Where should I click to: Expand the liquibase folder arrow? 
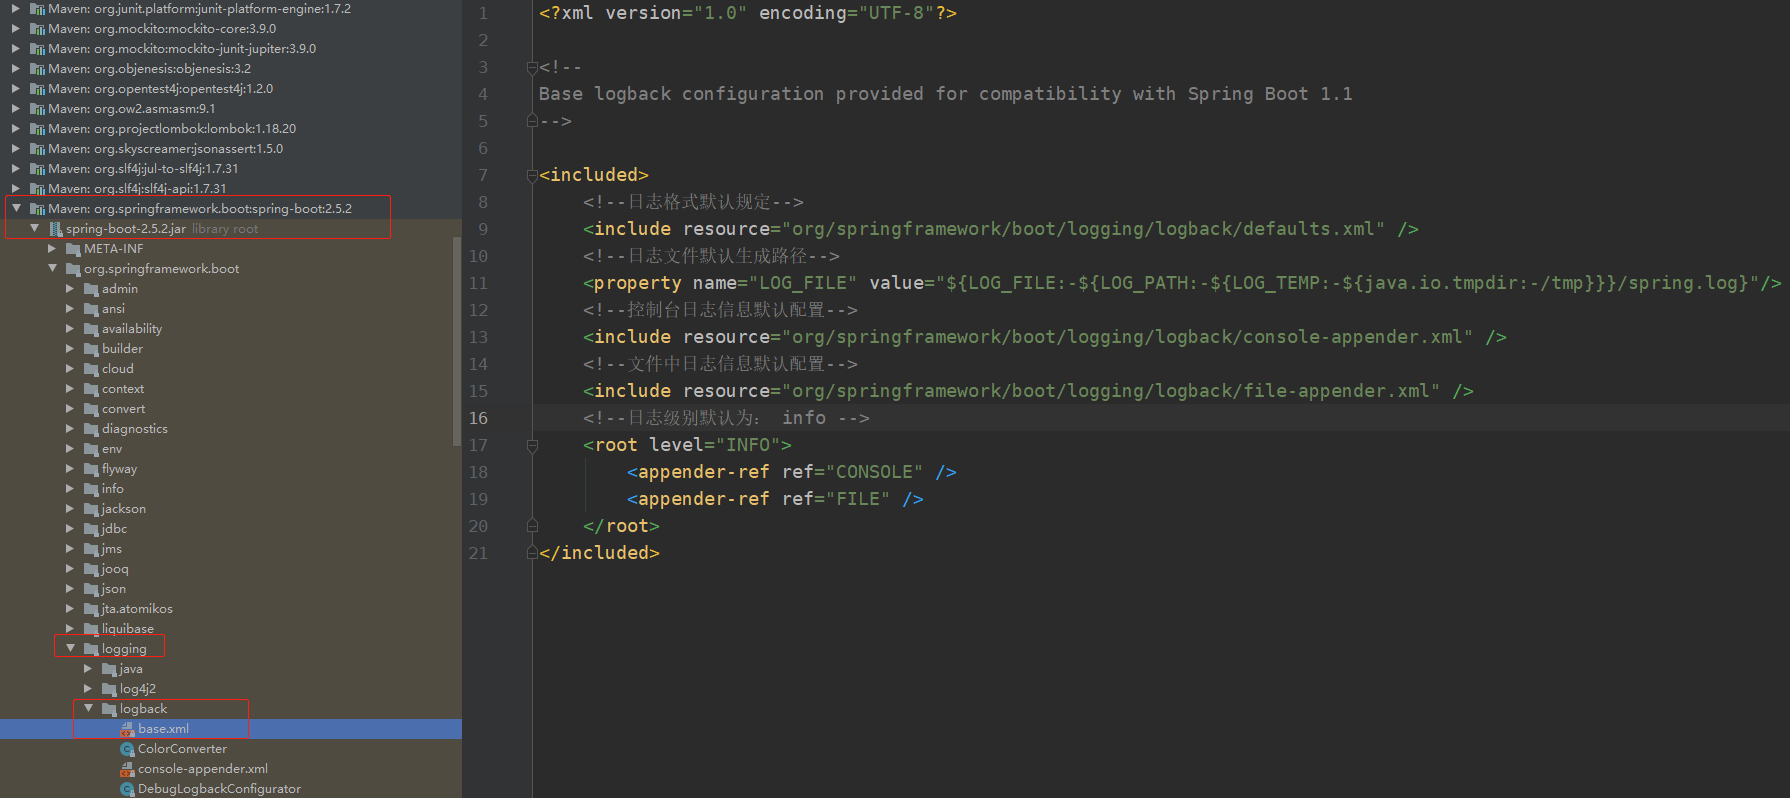tap(70, 628)
